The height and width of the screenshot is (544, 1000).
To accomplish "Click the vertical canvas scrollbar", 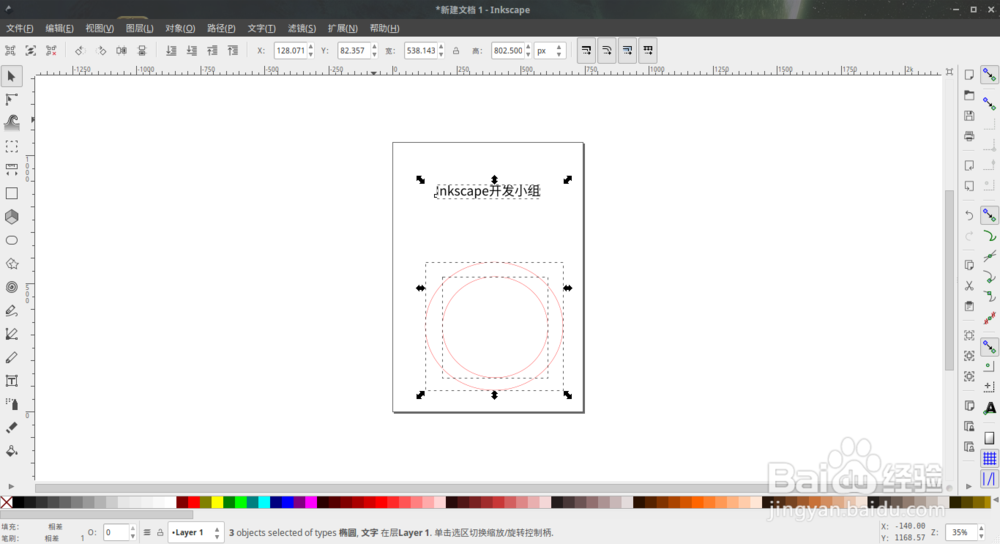I will pos(949,279).
